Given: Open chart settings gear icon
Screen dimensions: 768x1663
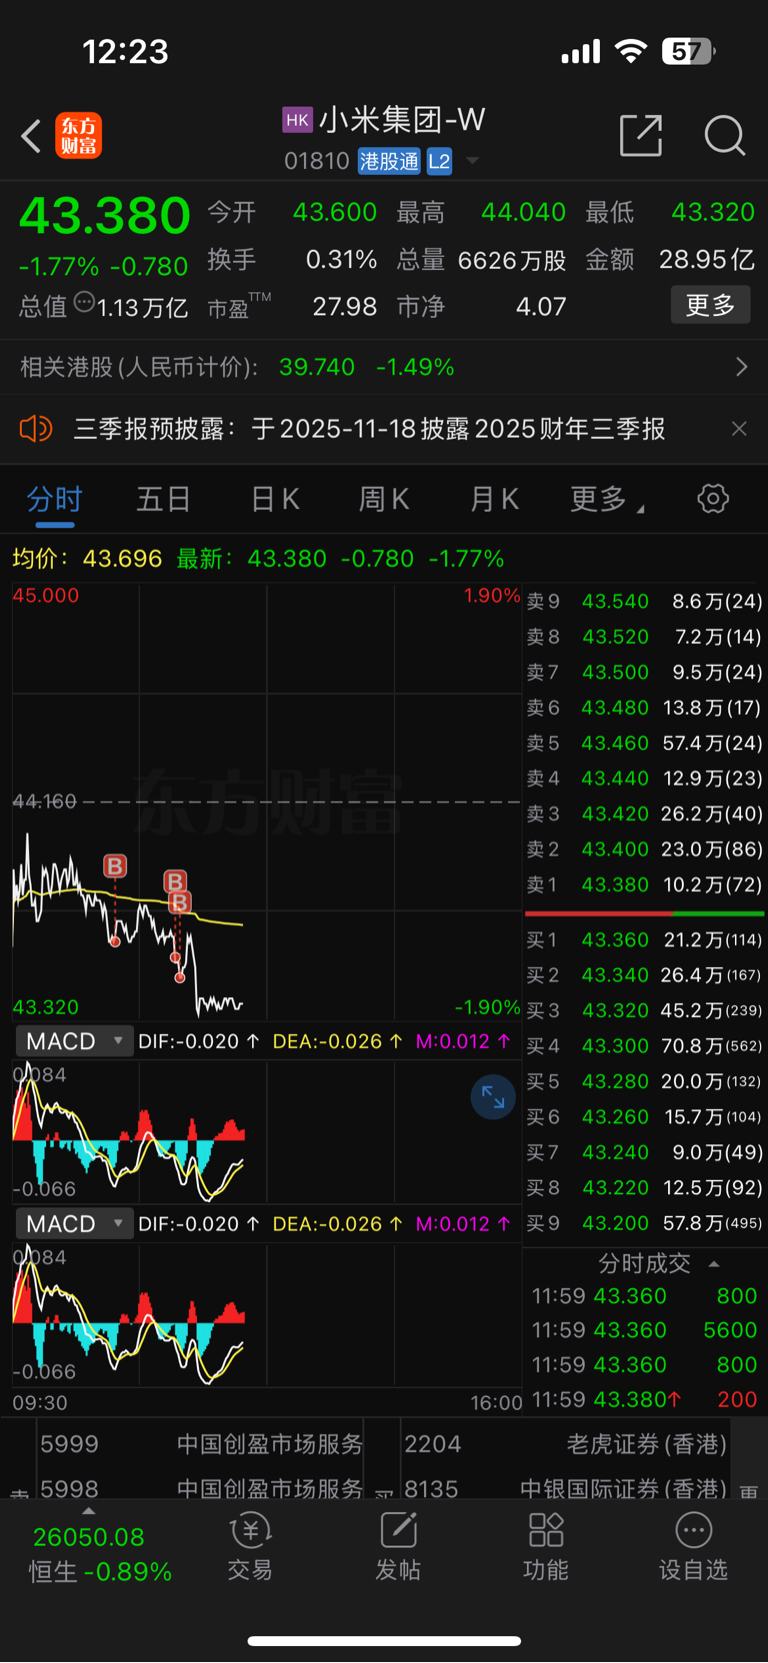Looking at the screenshot, I should 713,498.
